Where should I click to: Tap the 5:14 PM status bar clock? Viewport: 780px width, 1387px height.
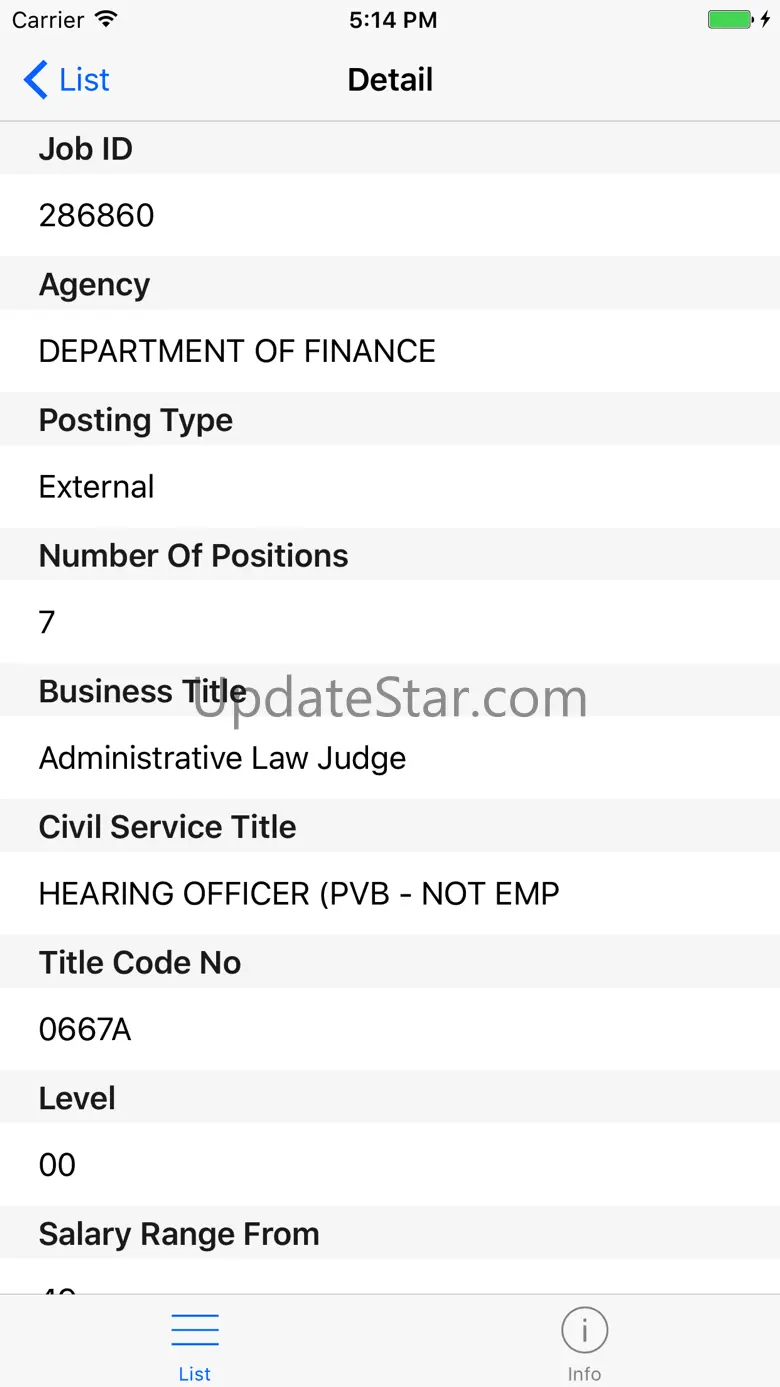coord(393,20)
